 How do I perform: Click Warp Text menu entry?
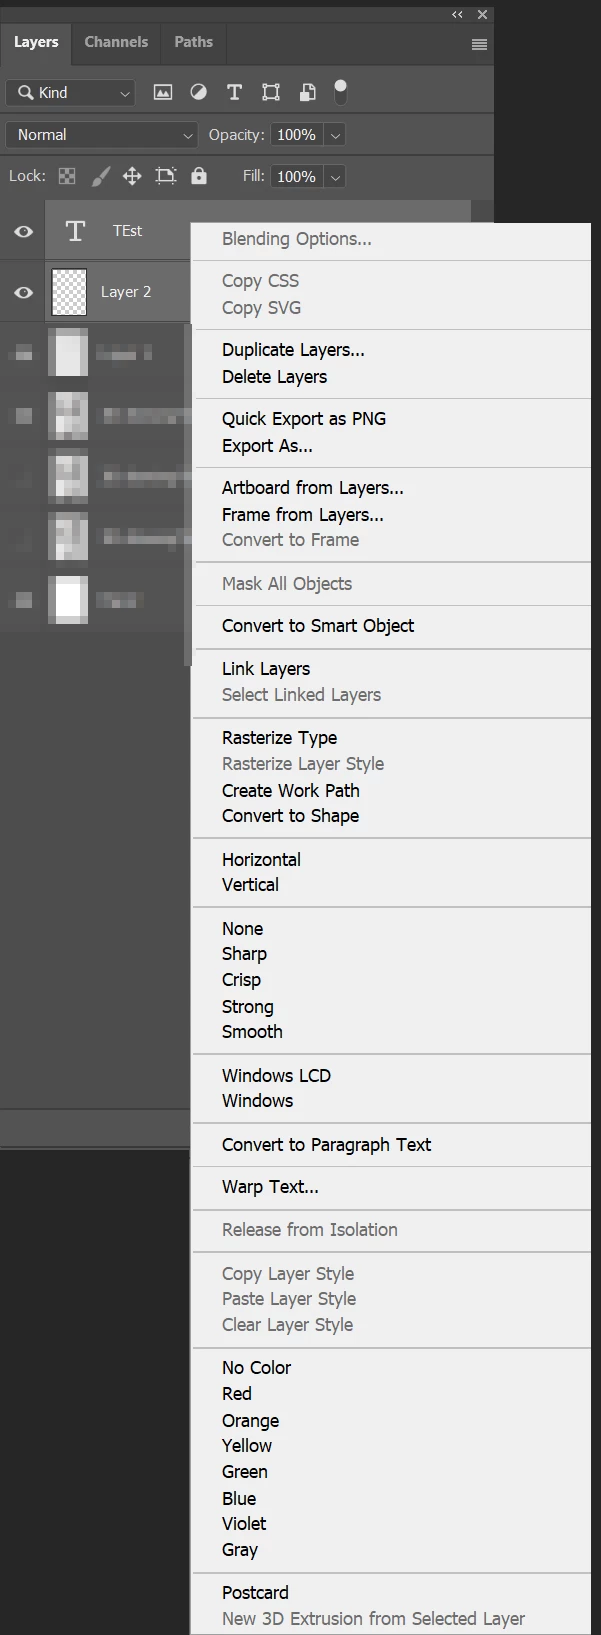tap(270, 1187)
